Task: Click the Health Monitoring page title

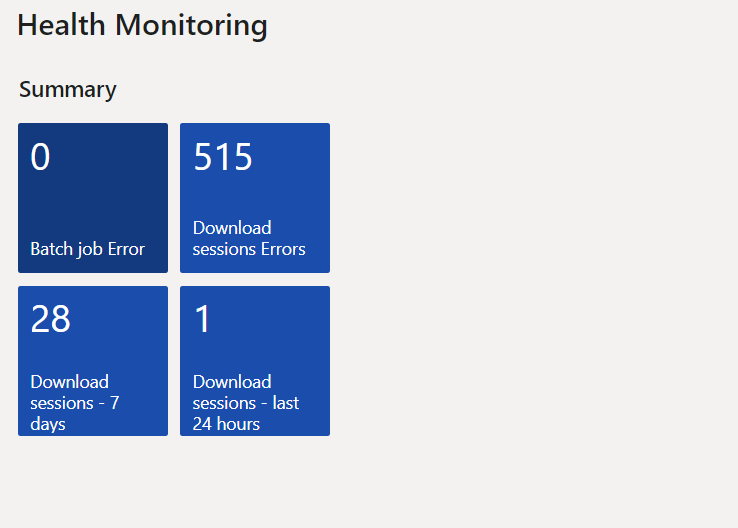Action: [x=142, y=25]
